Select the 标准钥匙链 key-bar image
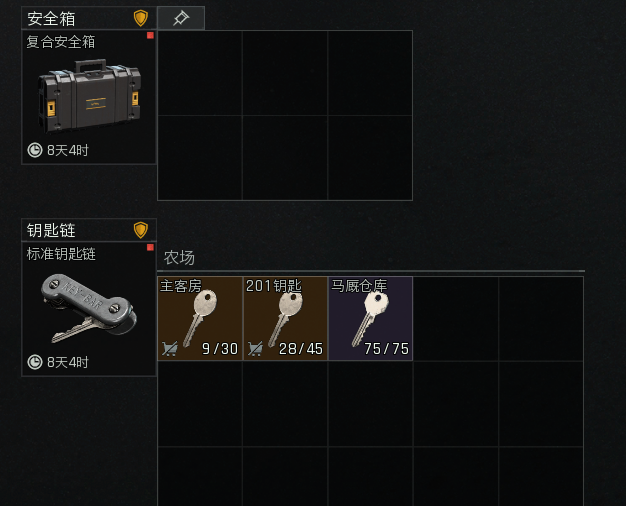The height and width of the screenshot is (506, 626). 89,308
